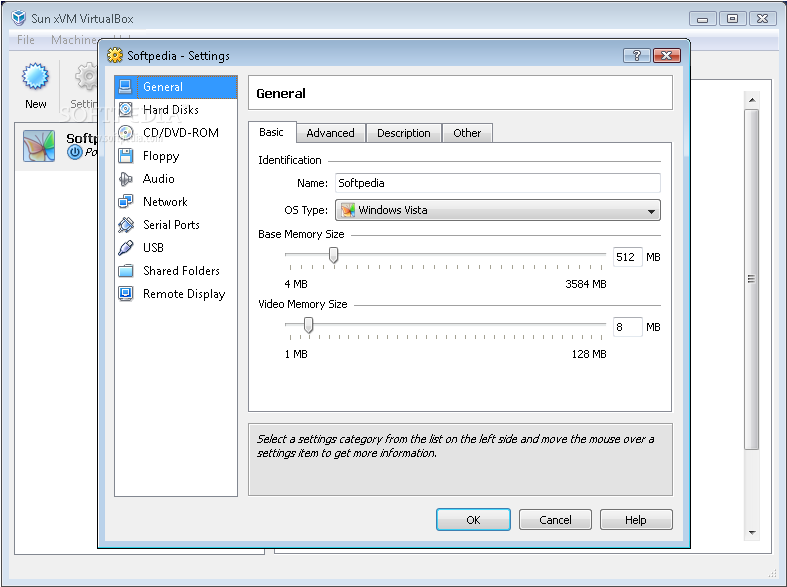Select the Hard Disks category label
Image resolution: width=787 pixels, height=587 pixels.
[x=171, y=109]
